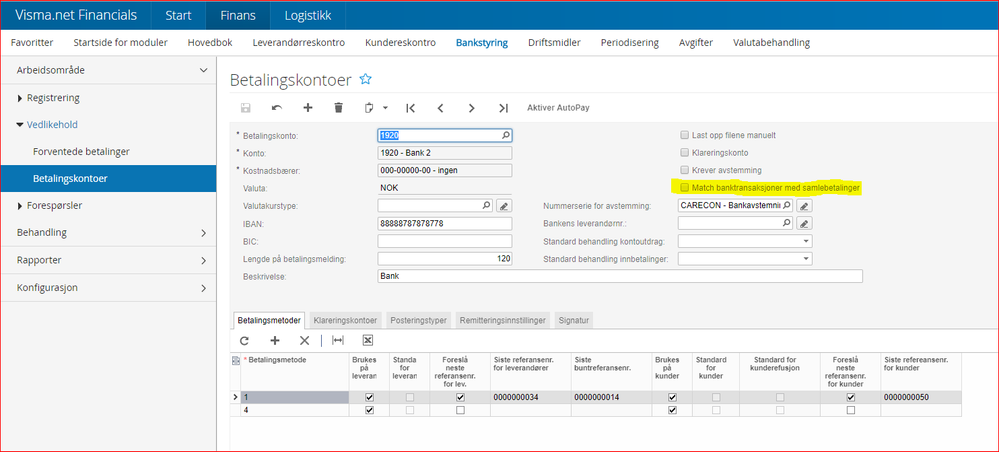Tick the Klareringskonto checkbox

pos(685,153)
